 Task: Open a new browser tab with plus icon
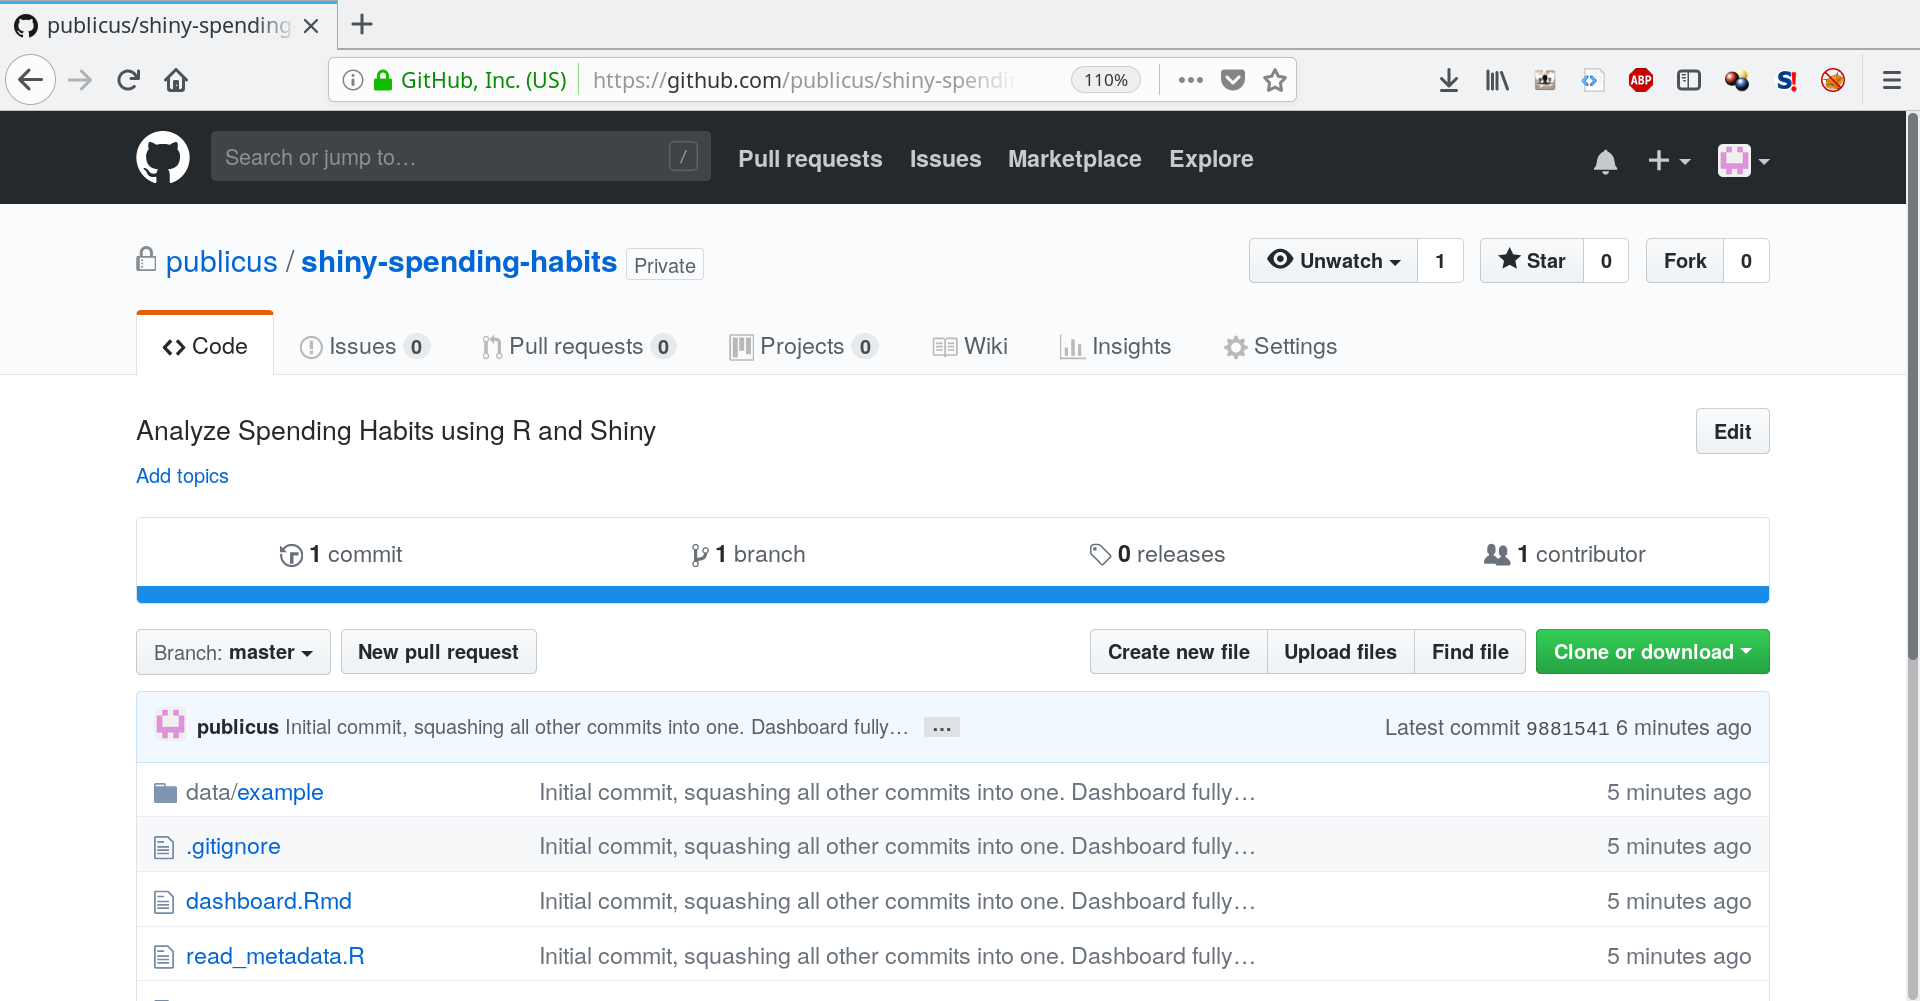tap(362, 24)
